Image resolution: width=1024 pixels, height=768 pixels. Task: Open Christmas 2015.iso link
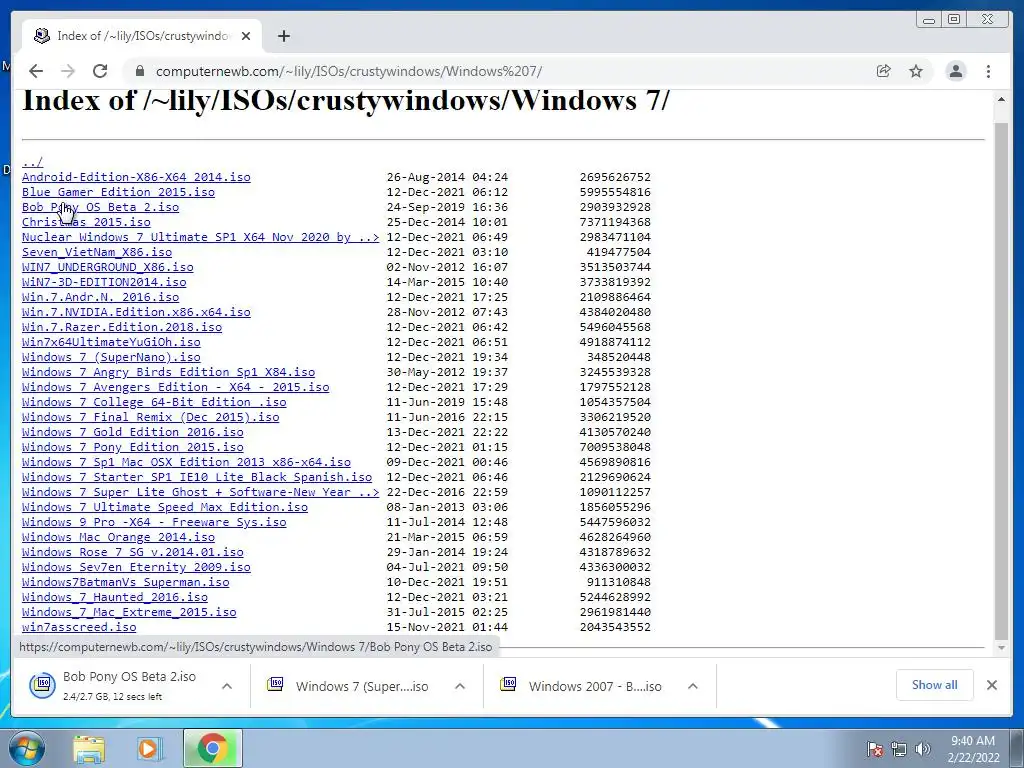[x=86, y=222]
